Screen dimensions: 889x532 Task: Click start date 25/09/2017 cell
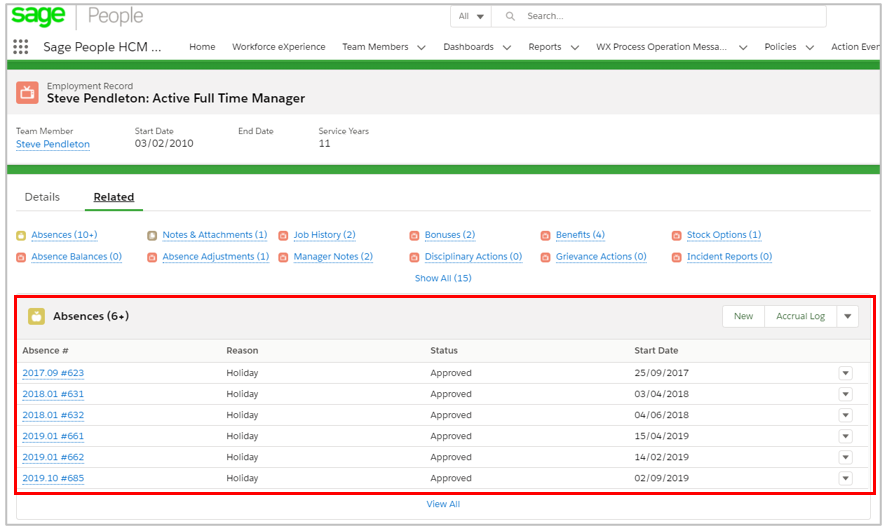coord(661,373)
